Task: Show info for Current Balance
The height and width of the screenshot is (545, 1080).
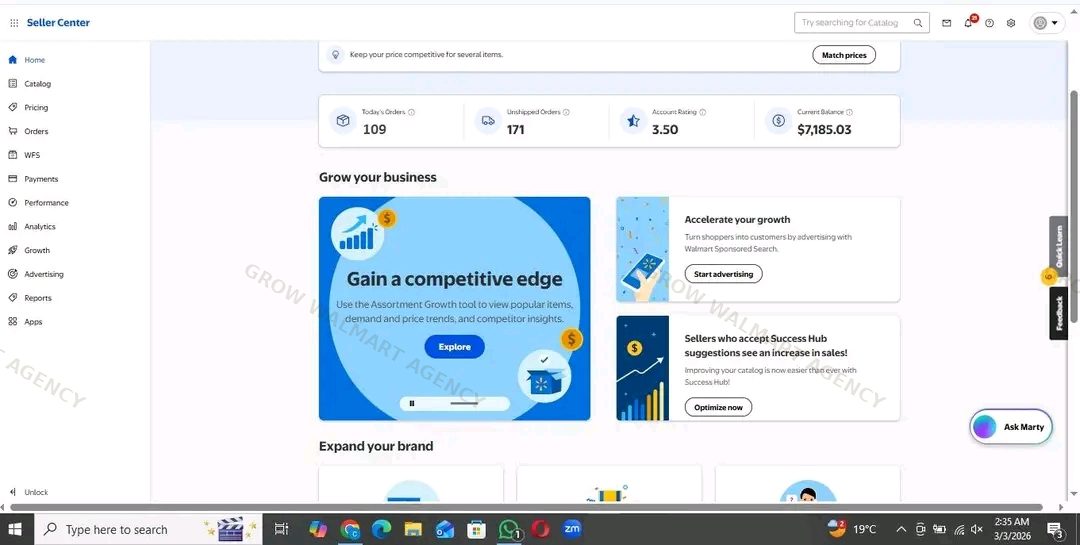Action: point(849,112)
